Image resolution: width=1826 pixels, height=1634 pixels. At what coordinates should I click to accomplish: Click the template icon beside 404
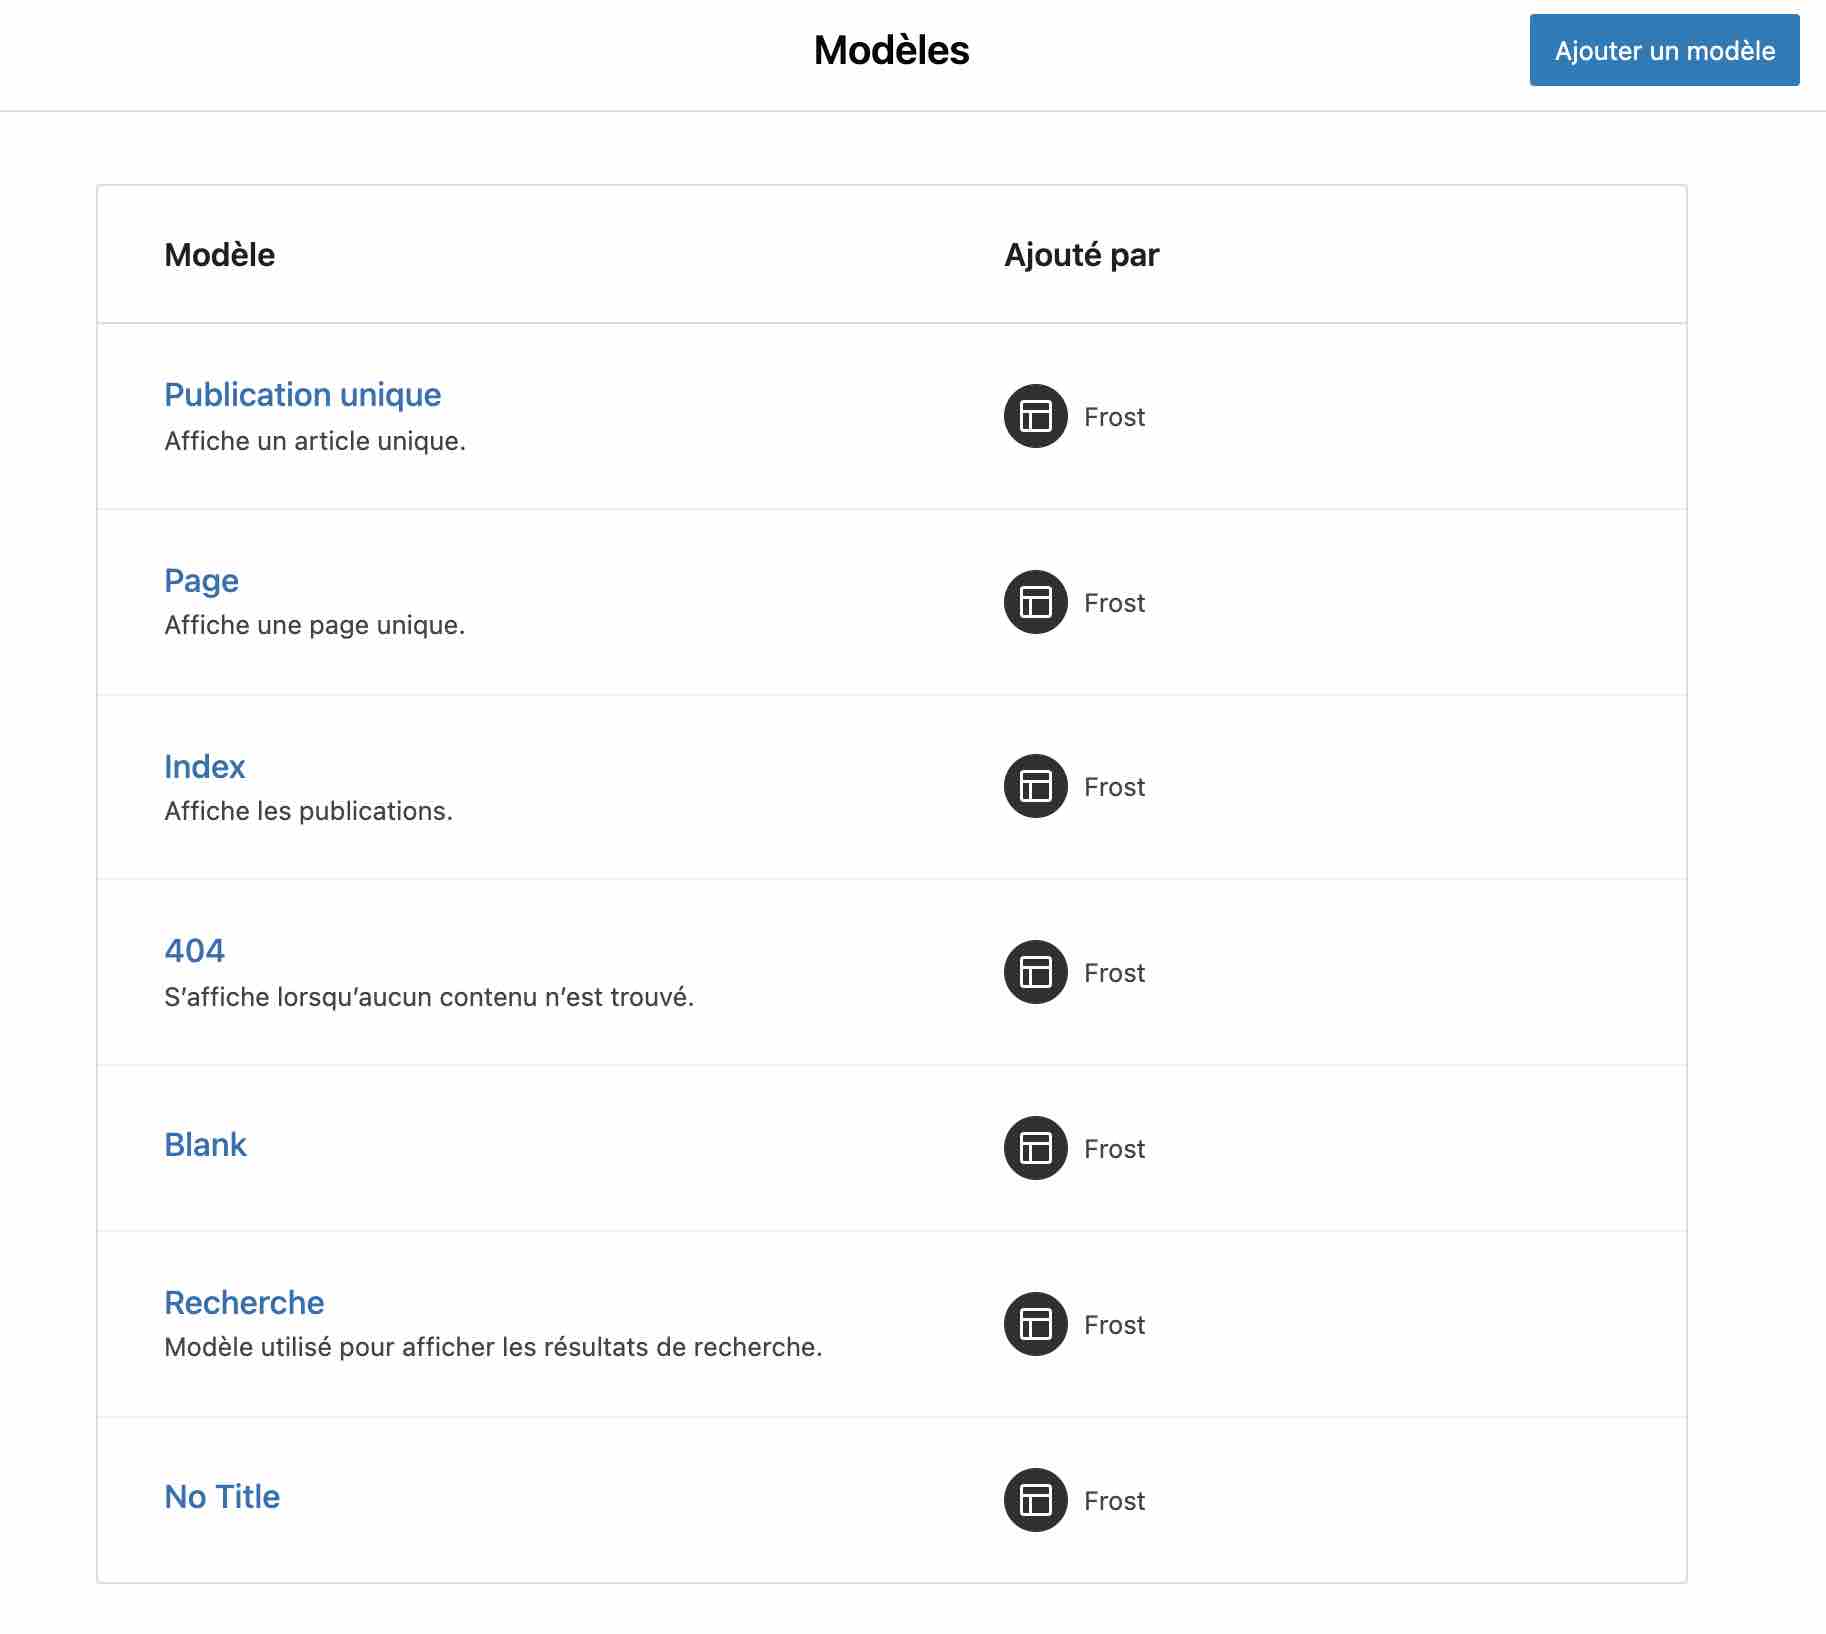tap(1034, 972)
